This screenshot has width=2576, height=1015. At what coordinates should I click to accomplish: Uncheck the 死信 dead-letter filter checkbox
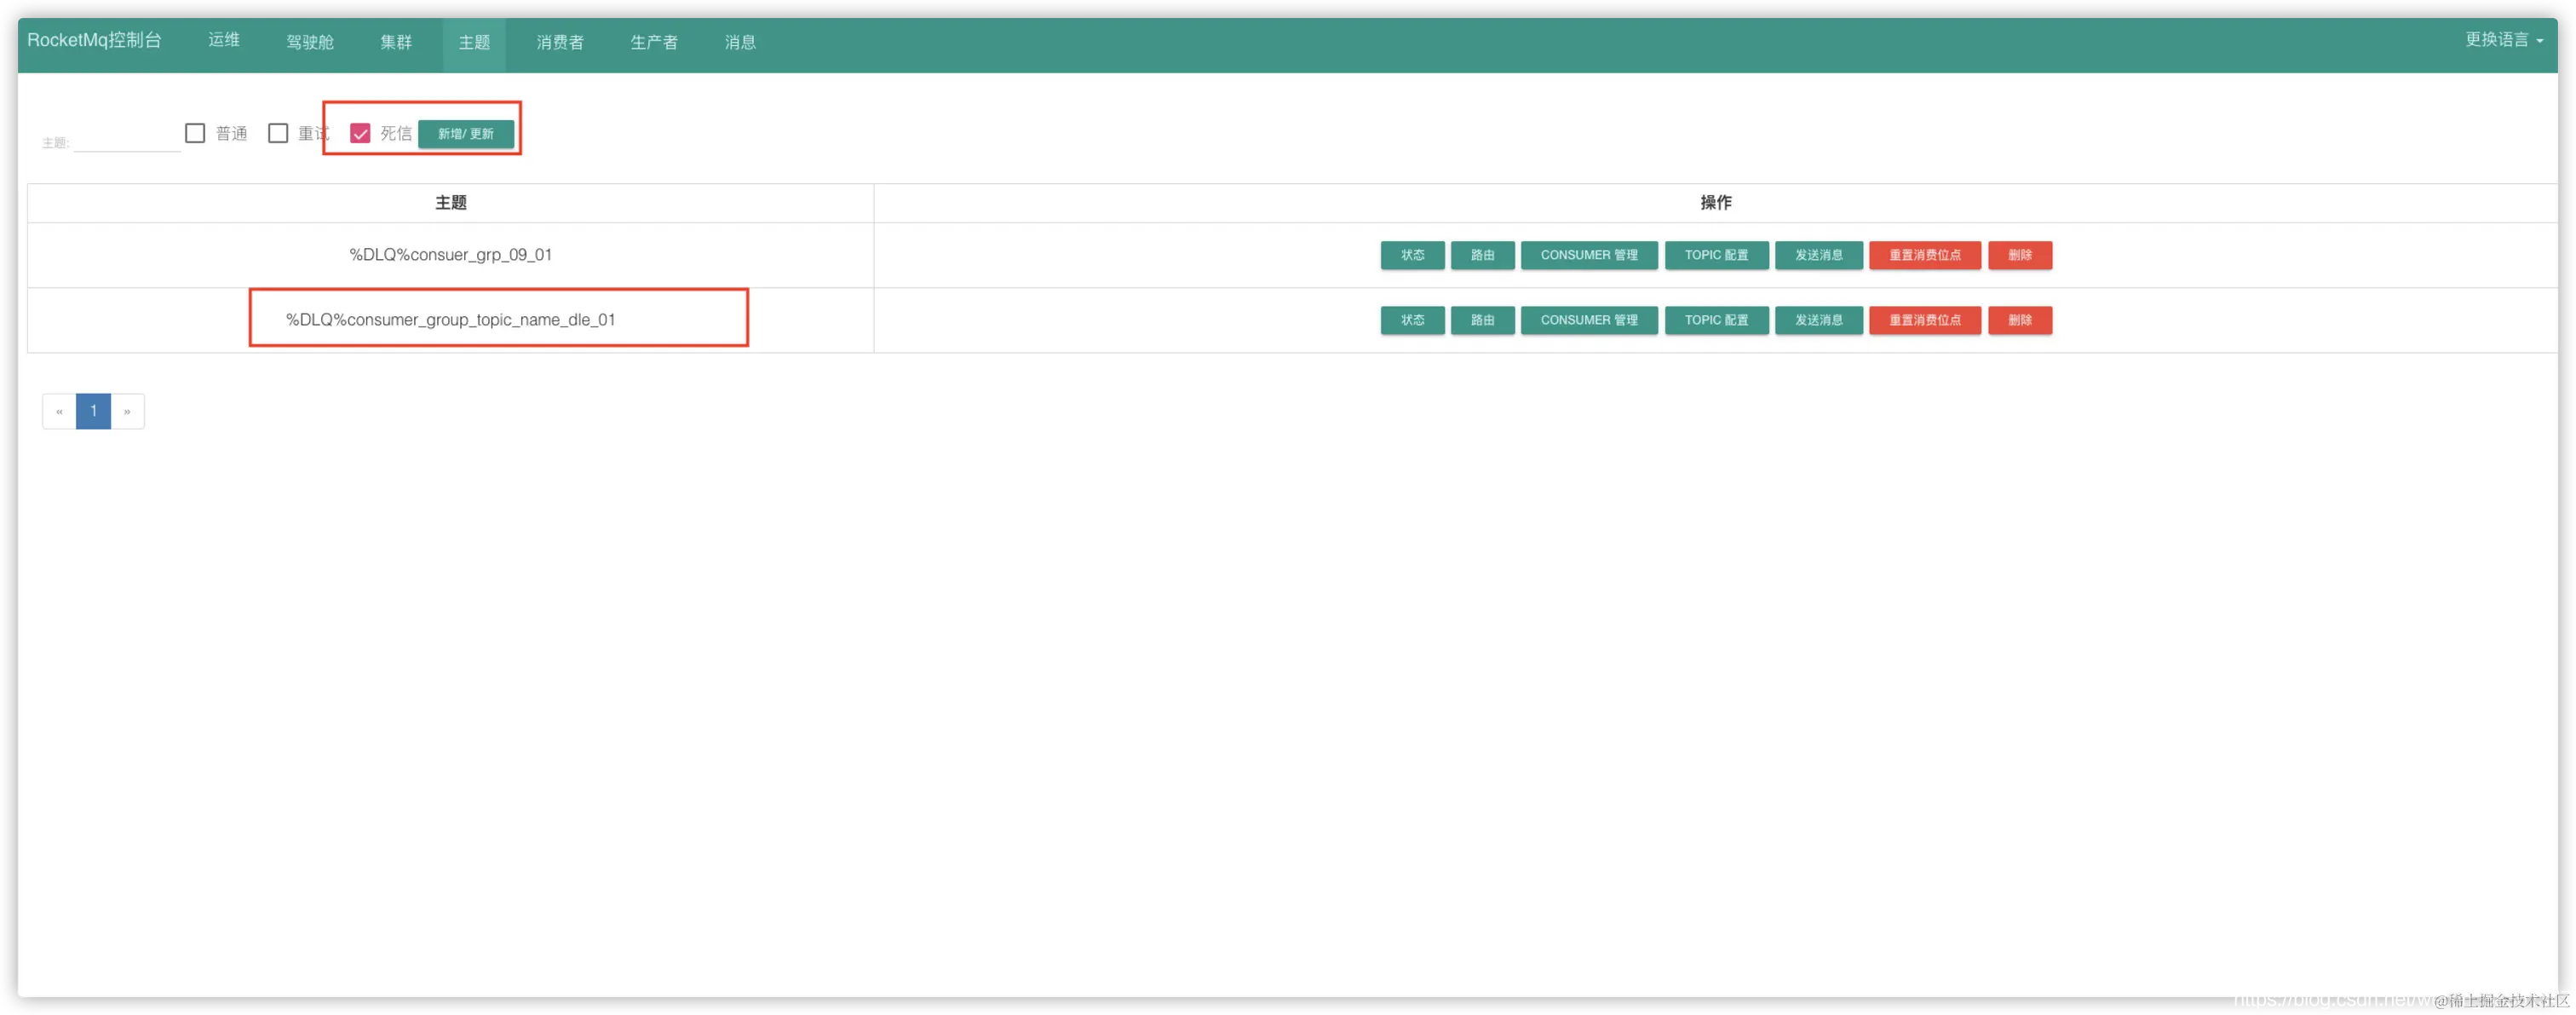[360, 133]
